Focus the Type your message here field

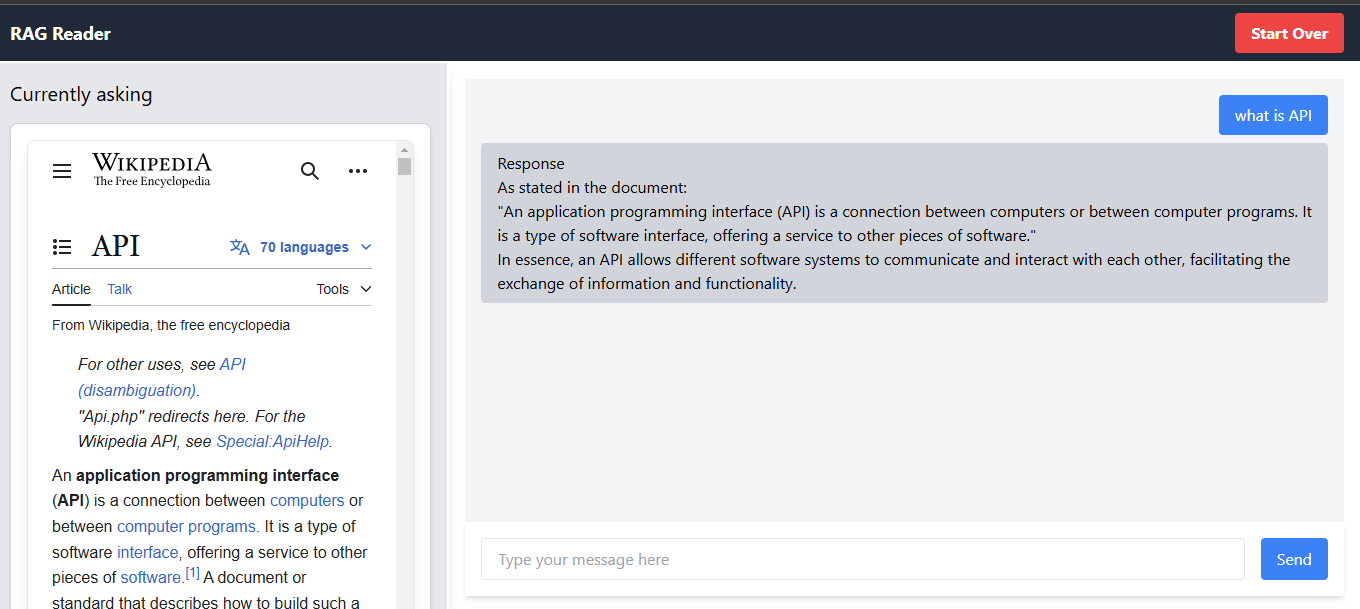tap(863, 559)
